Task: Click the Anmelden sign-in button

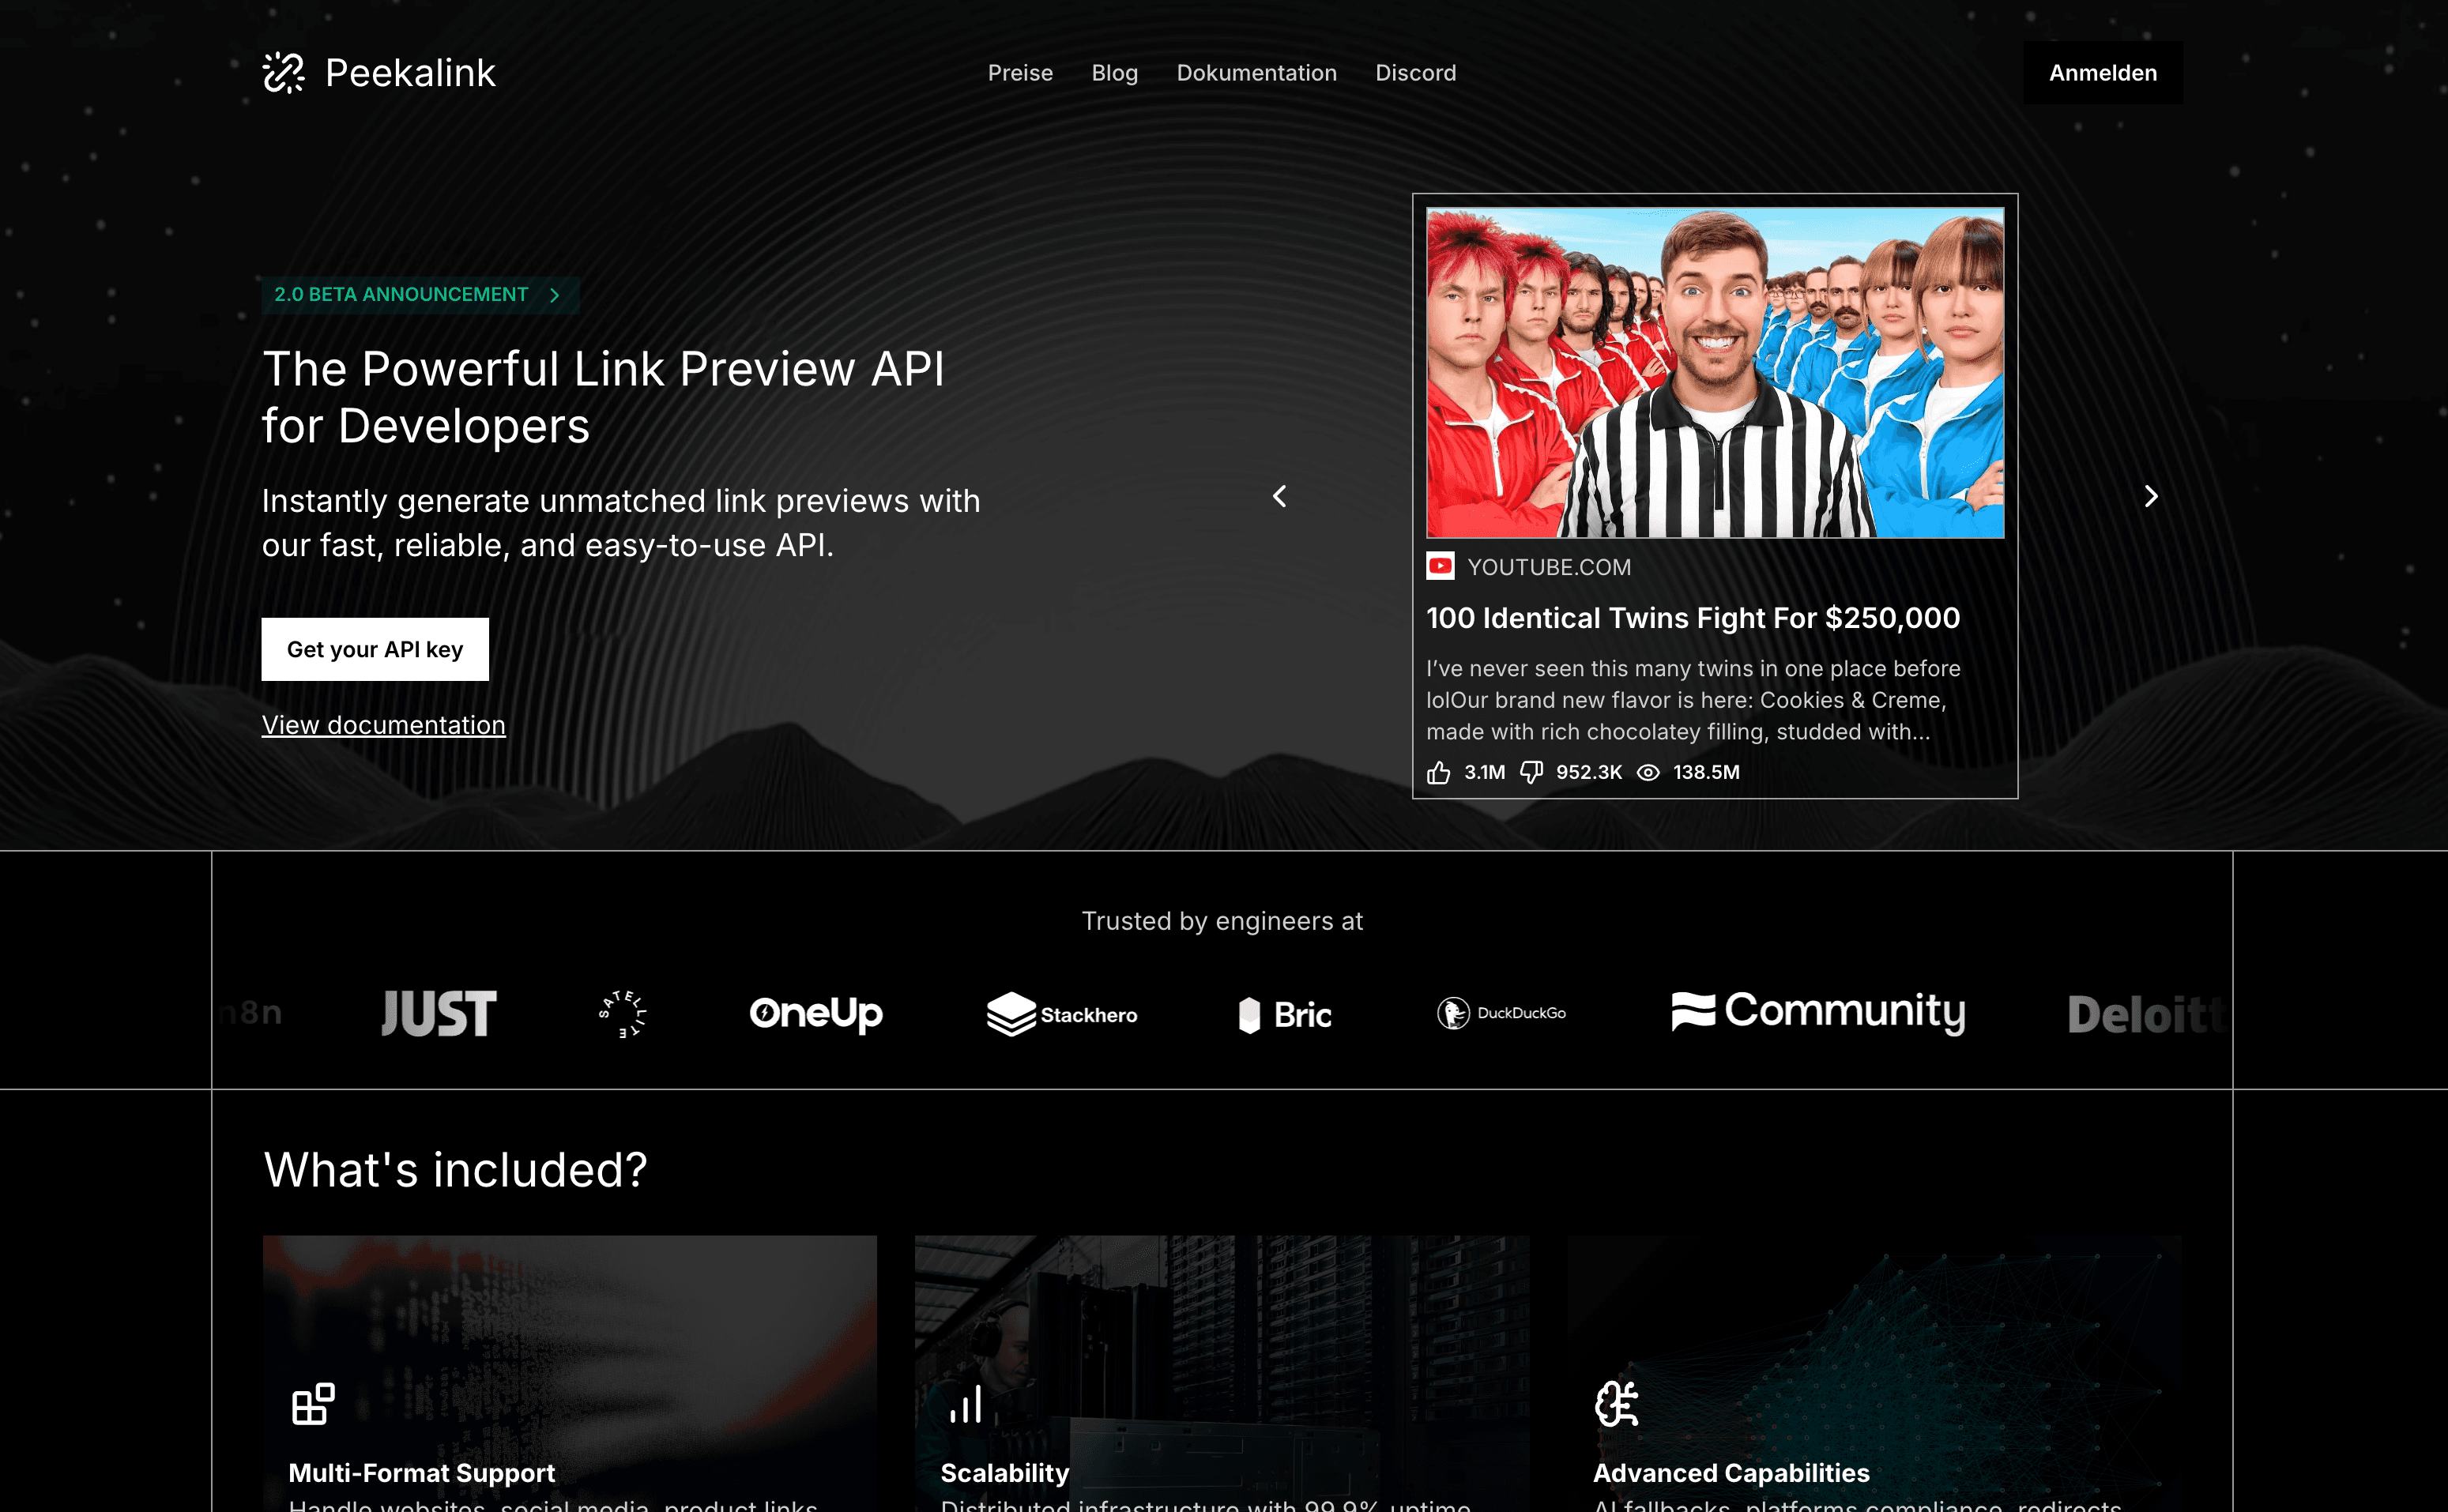Action: 2102,73
